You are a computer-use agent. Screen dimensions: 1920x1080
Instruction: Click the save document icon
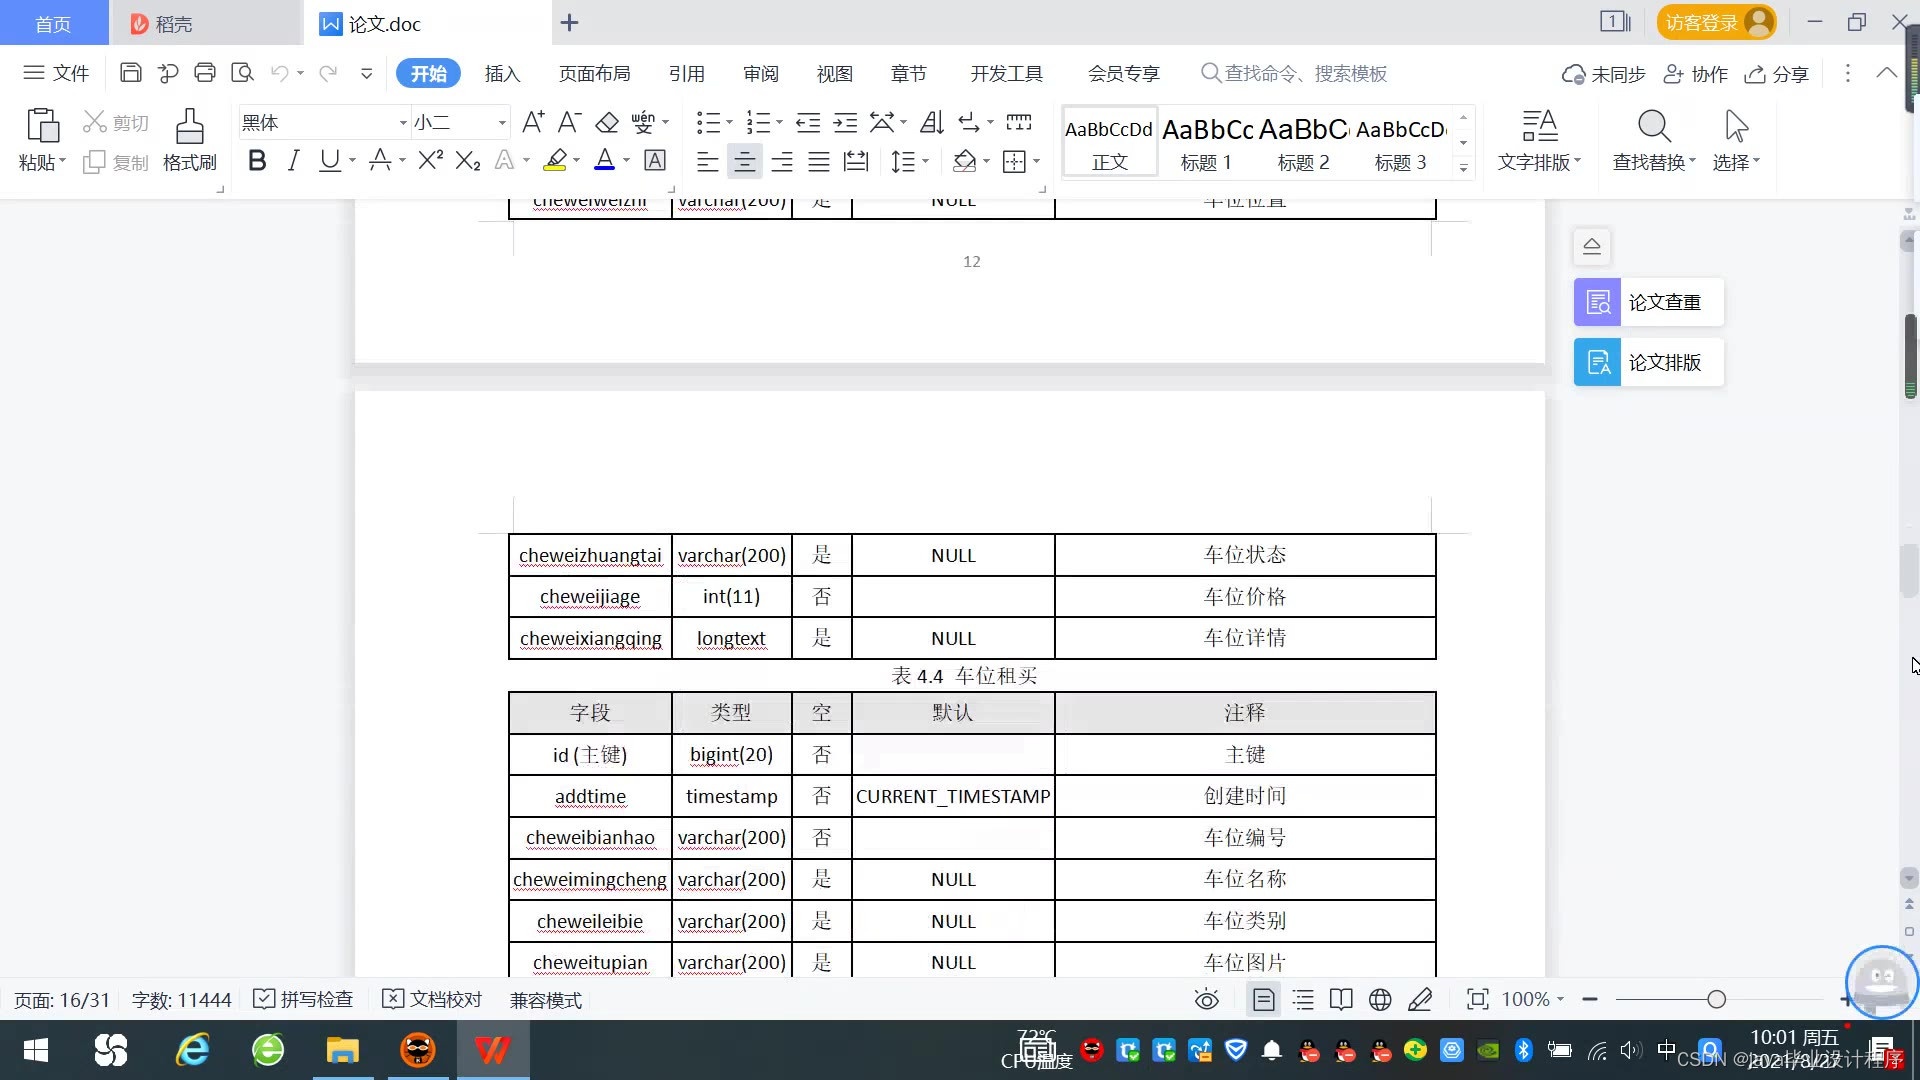[130, 73]
